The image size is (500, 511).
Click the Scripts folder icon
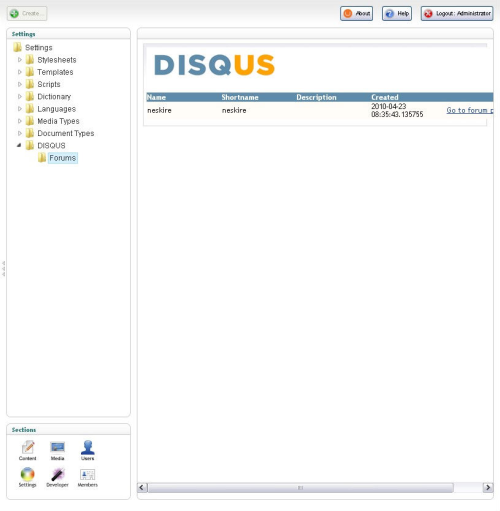tap(30, 84)
